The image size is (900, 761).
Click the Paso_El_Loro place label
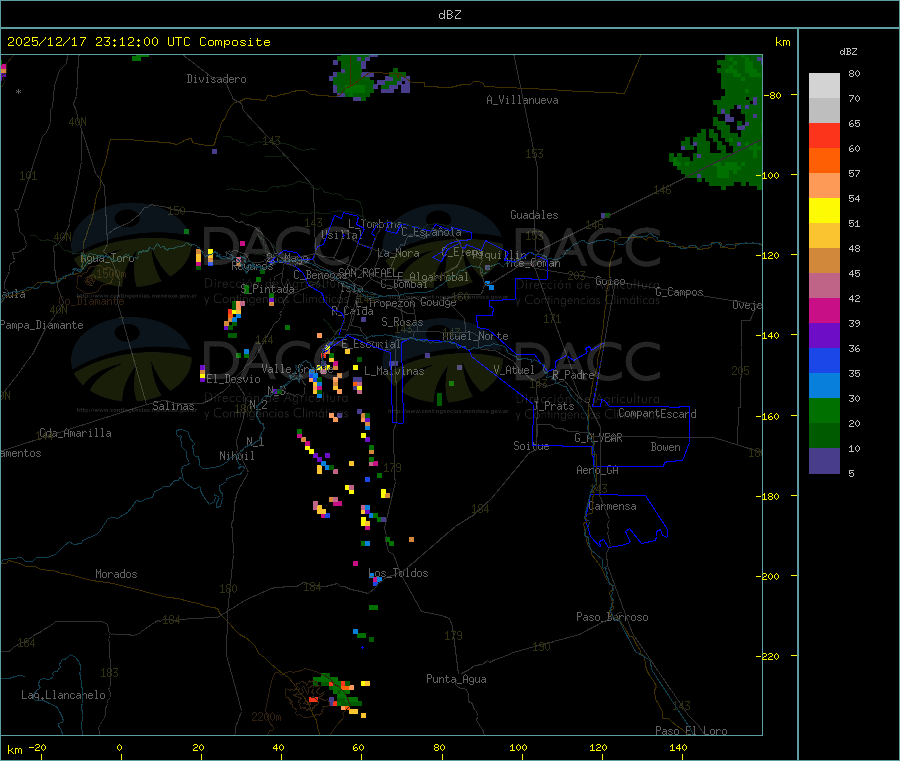pos(691,731)
